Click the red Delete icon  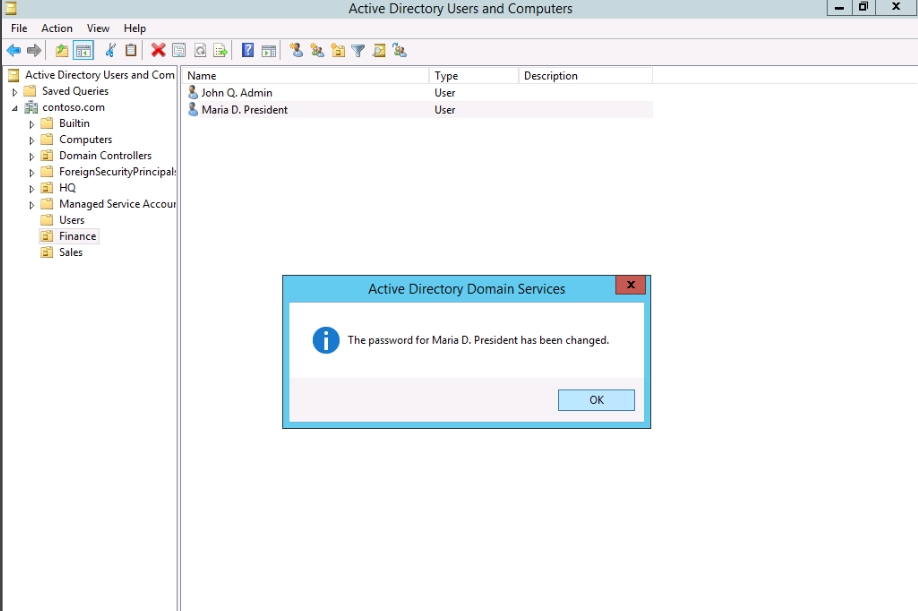tap(158, 50)
